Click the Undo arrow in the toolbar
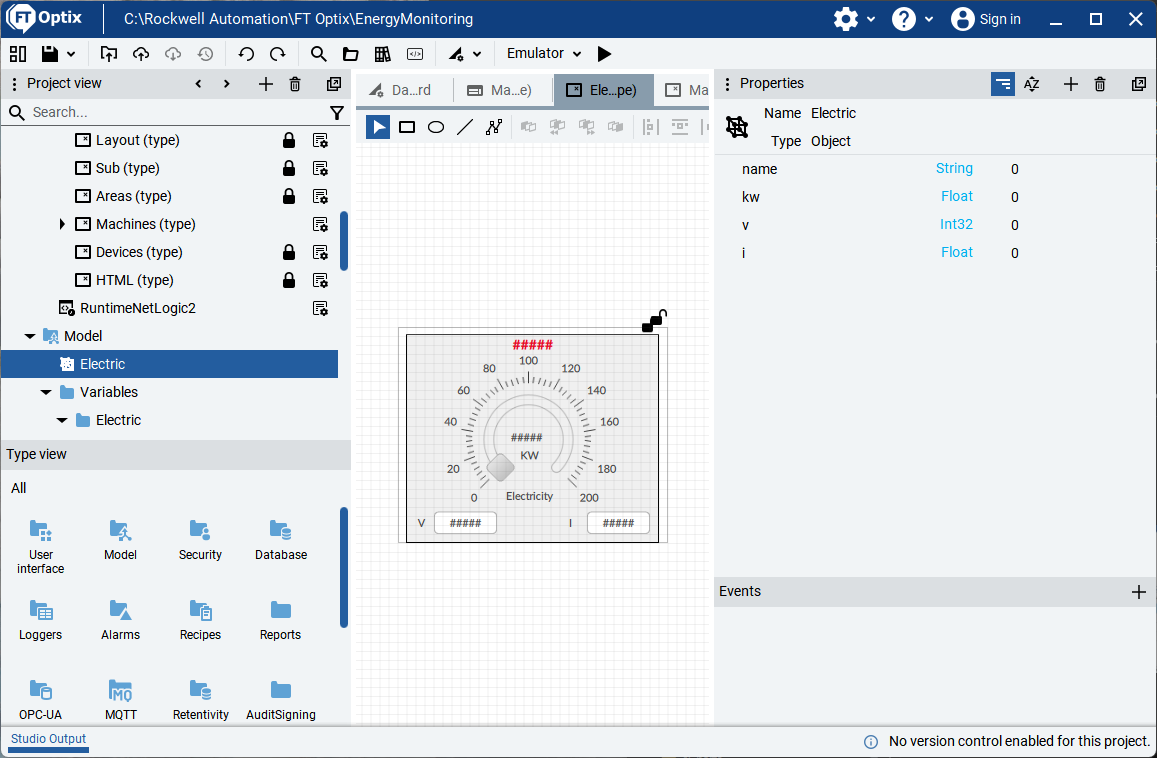 pyautogui.click(x=246, y=54)
